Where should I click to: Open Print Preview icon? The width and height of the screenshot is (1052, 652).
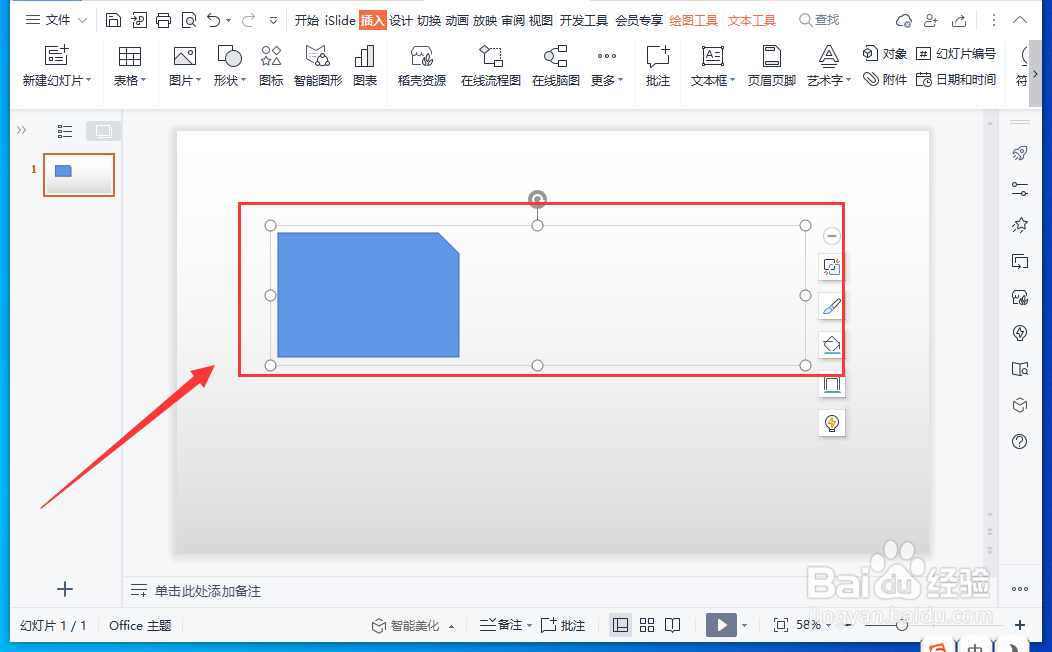coord(189,20)
